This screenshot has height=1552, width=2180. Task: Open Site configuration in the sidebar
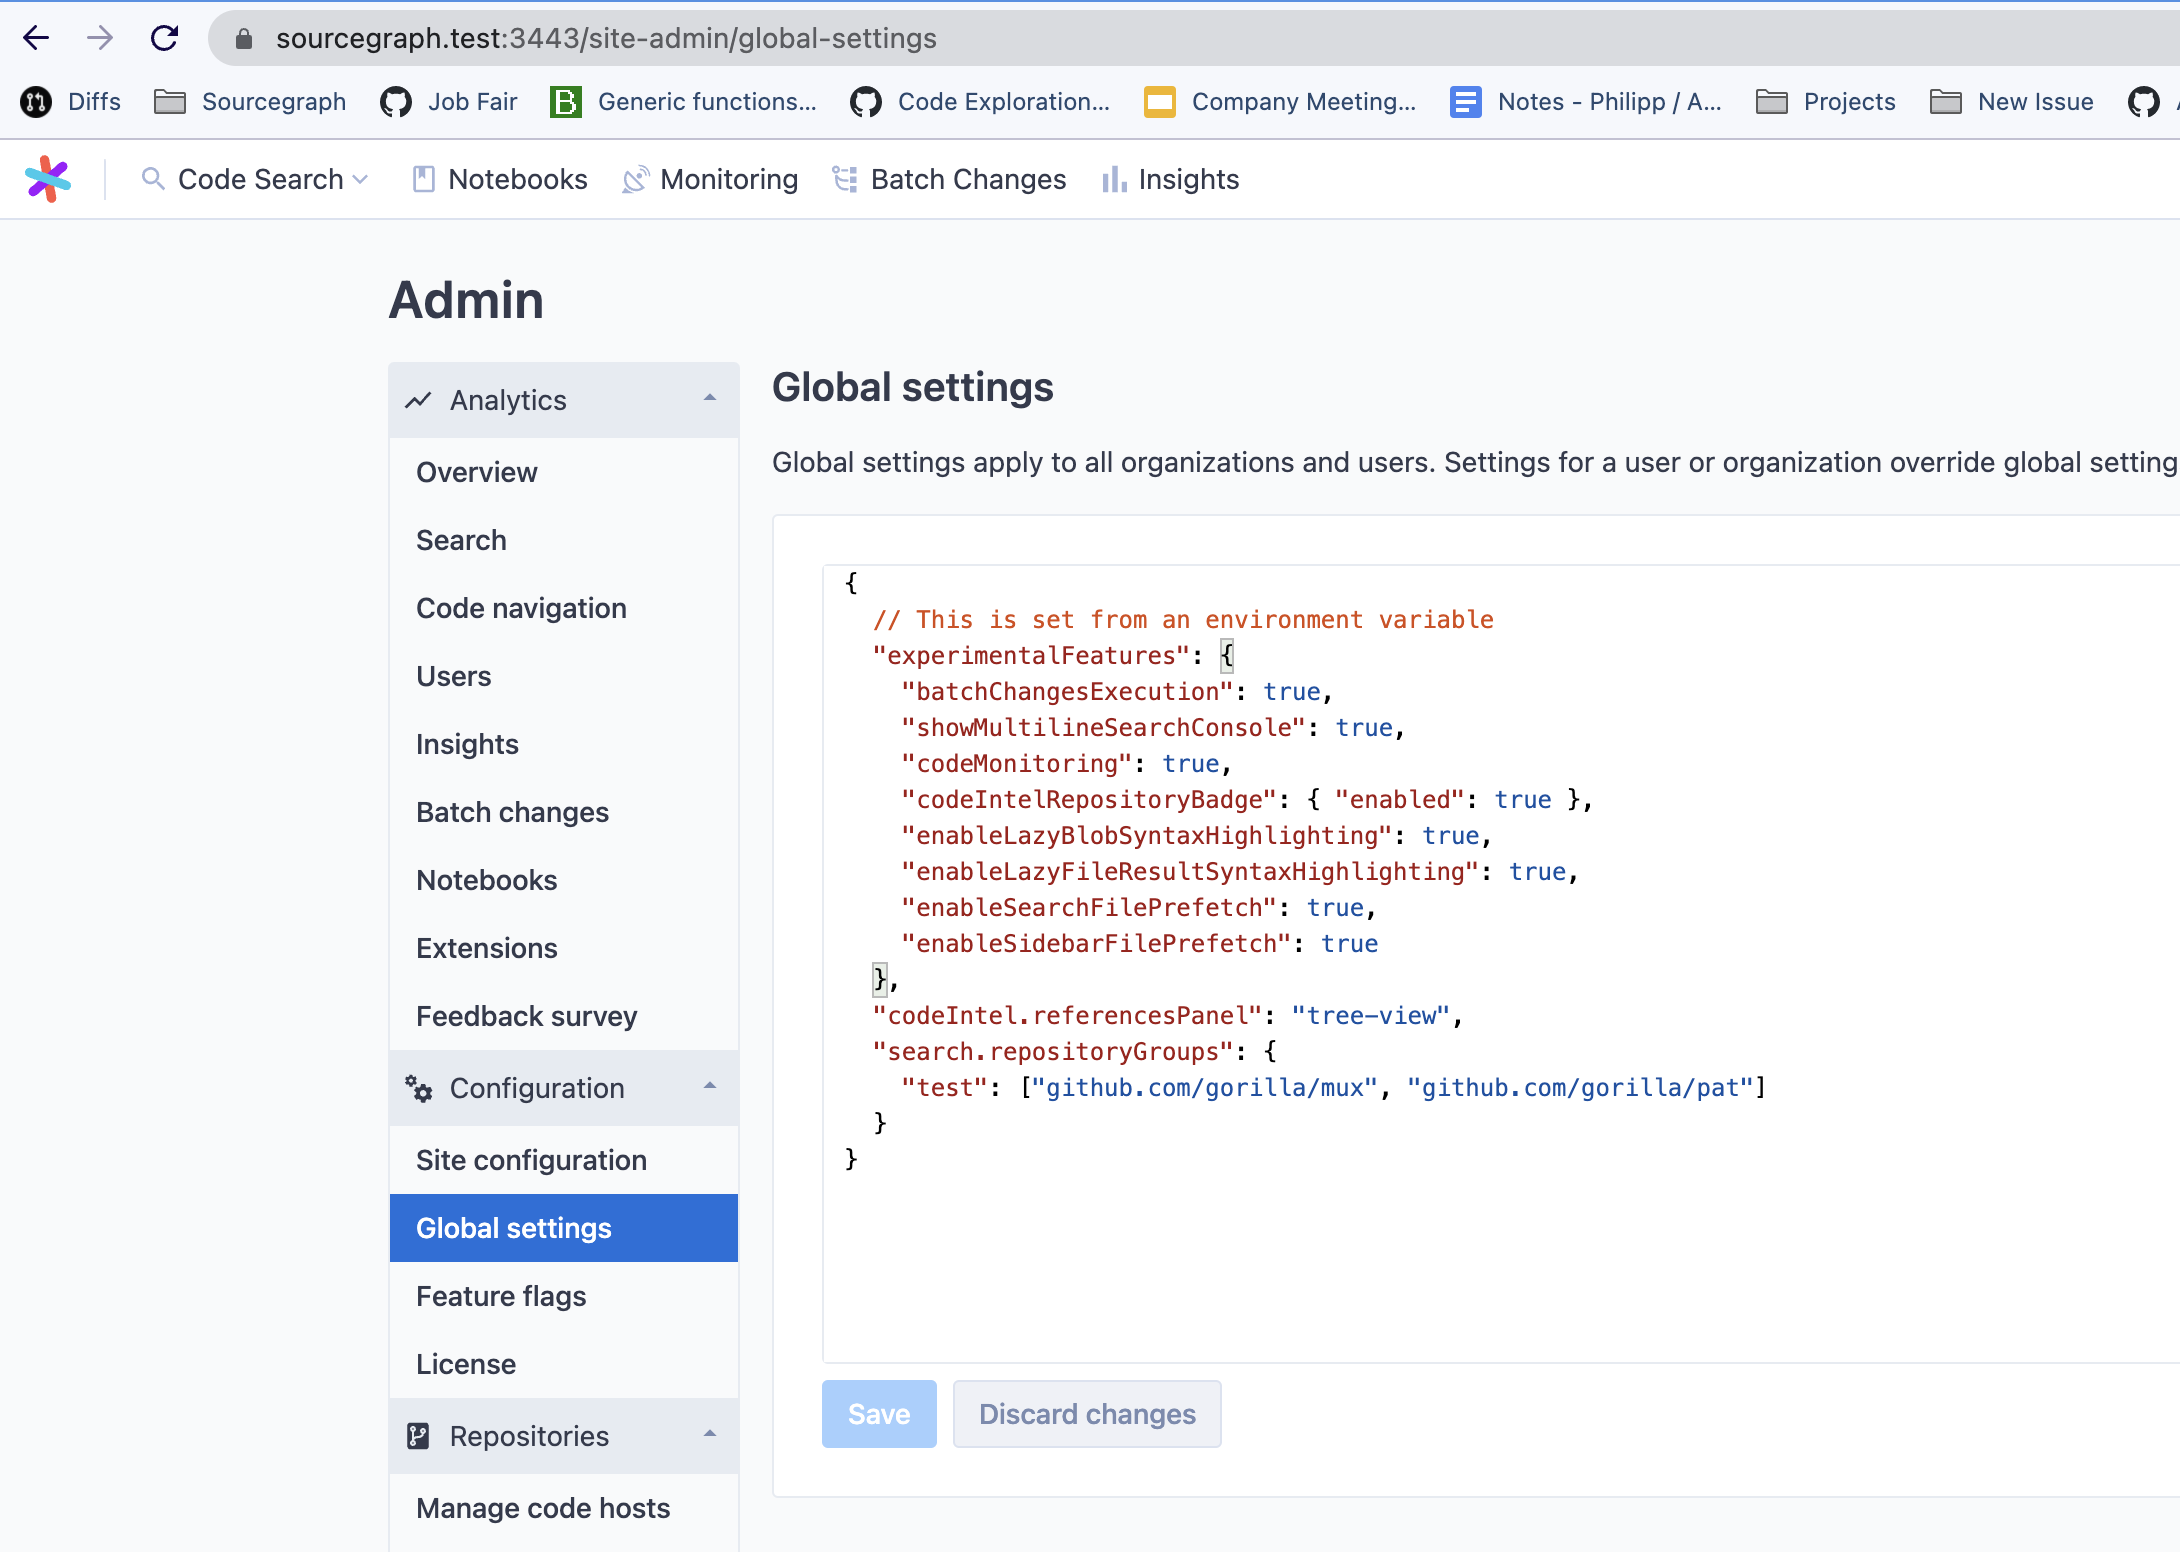(x=531, y=1160)
